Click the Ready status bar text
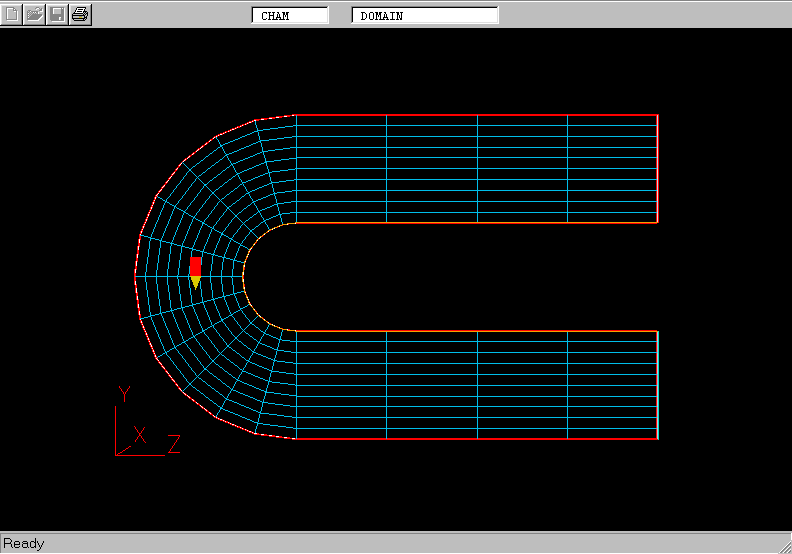 point(24,543)
